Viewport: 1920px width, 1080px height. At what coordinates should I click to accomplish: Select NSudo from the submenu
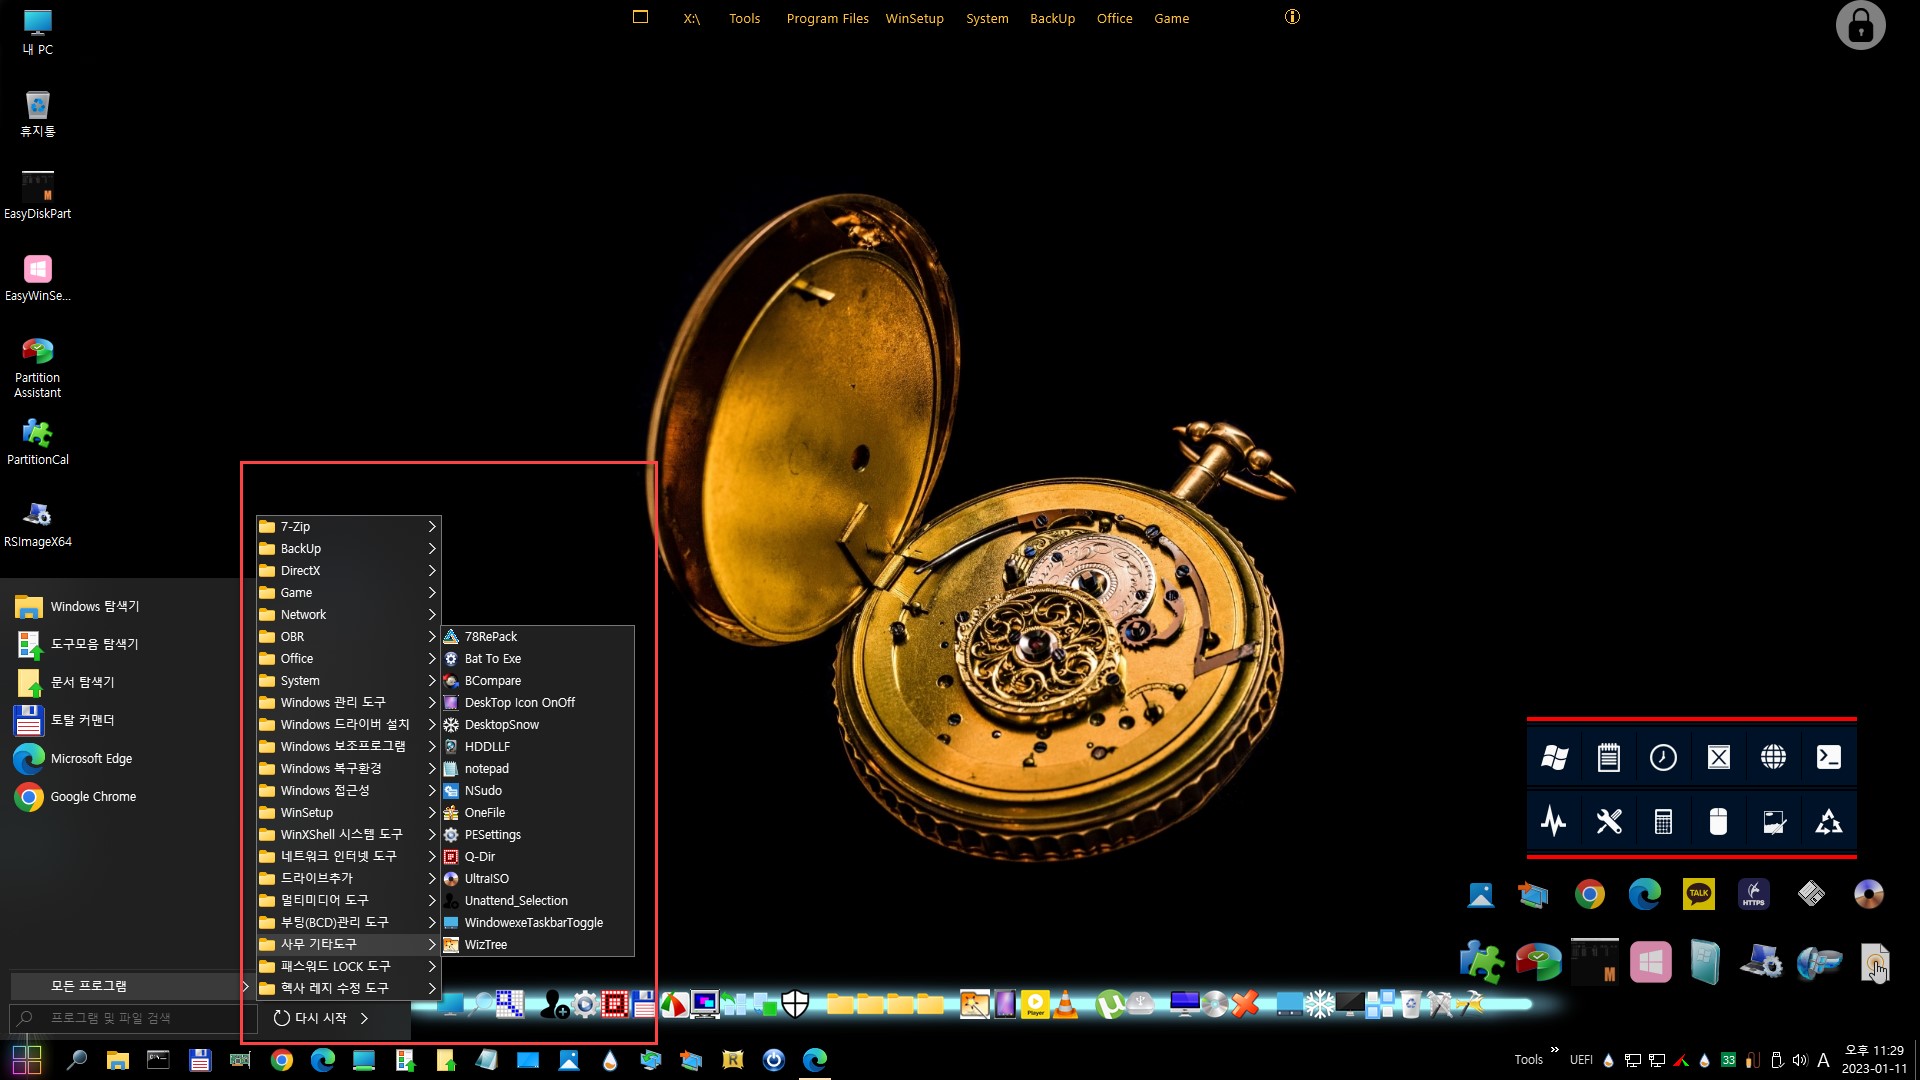[538, 790]
